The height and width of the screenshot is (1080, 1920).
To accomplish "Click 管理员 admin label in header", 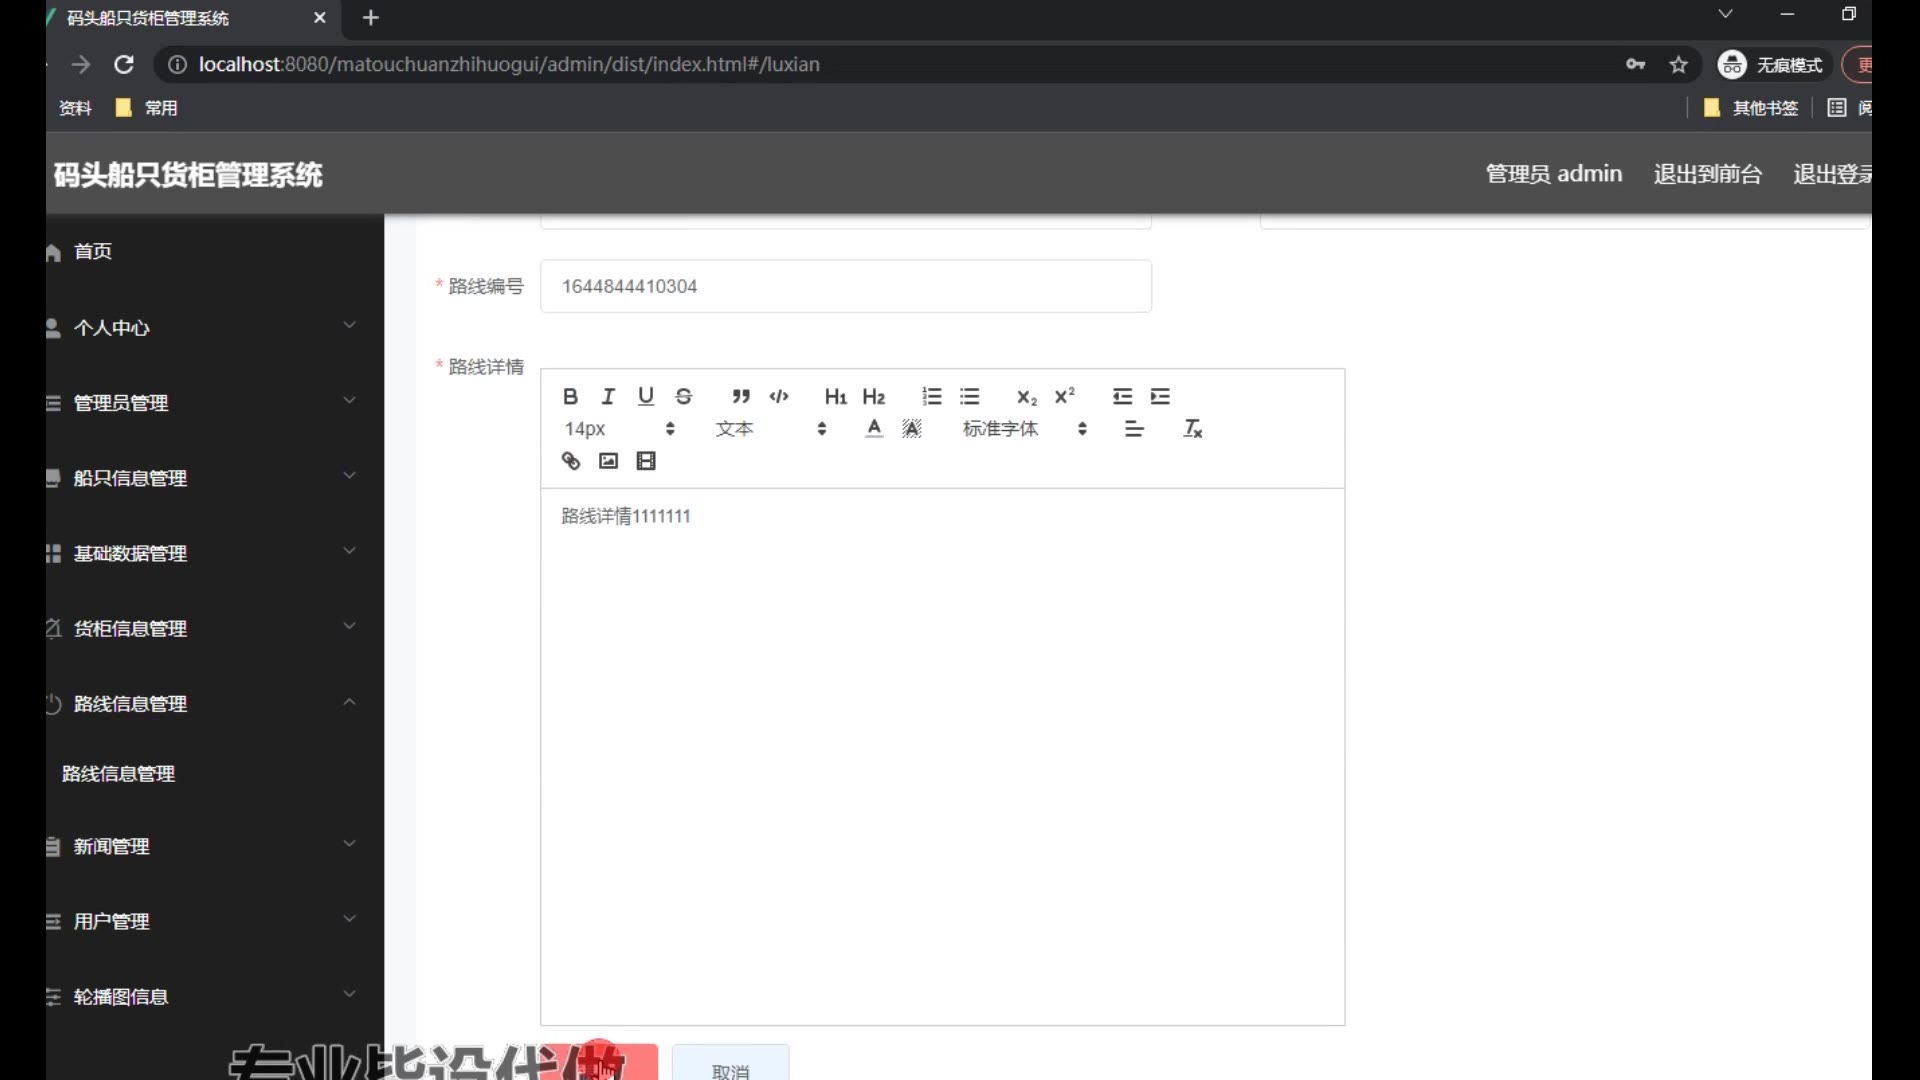I will [1554, 174].
